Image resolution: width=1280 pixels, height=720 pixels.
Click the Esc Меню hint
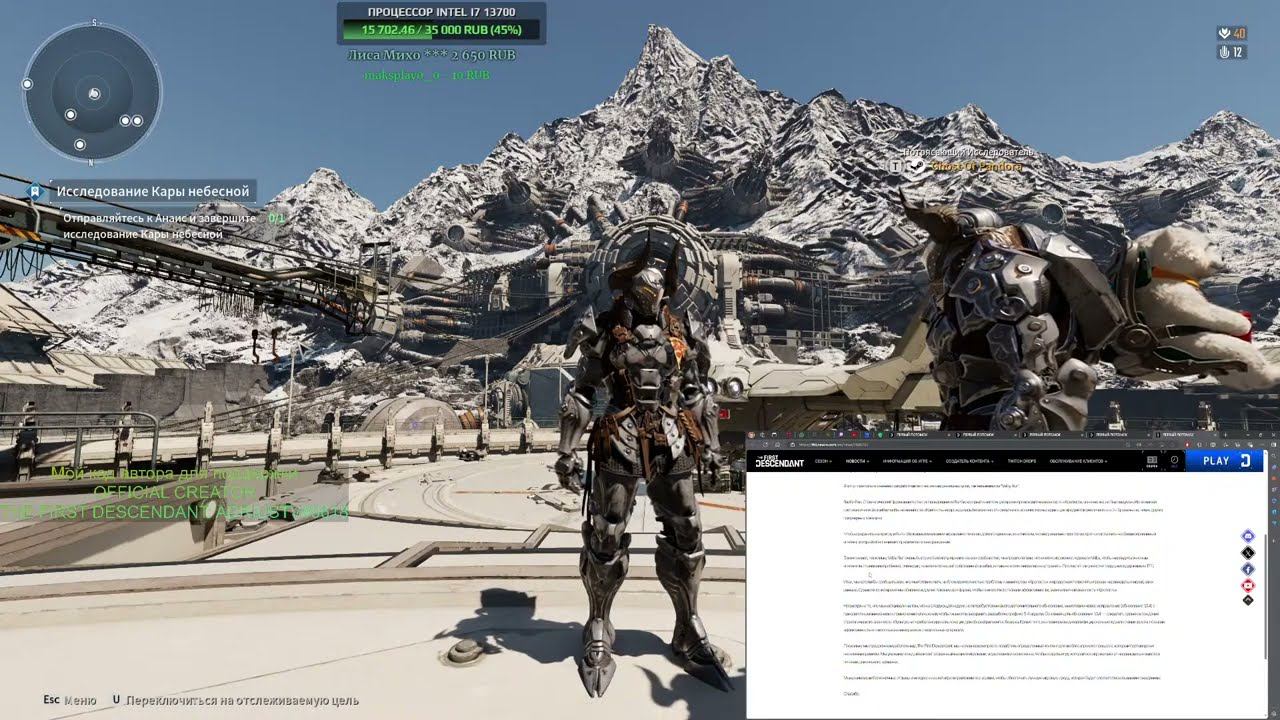coord(70,701)
